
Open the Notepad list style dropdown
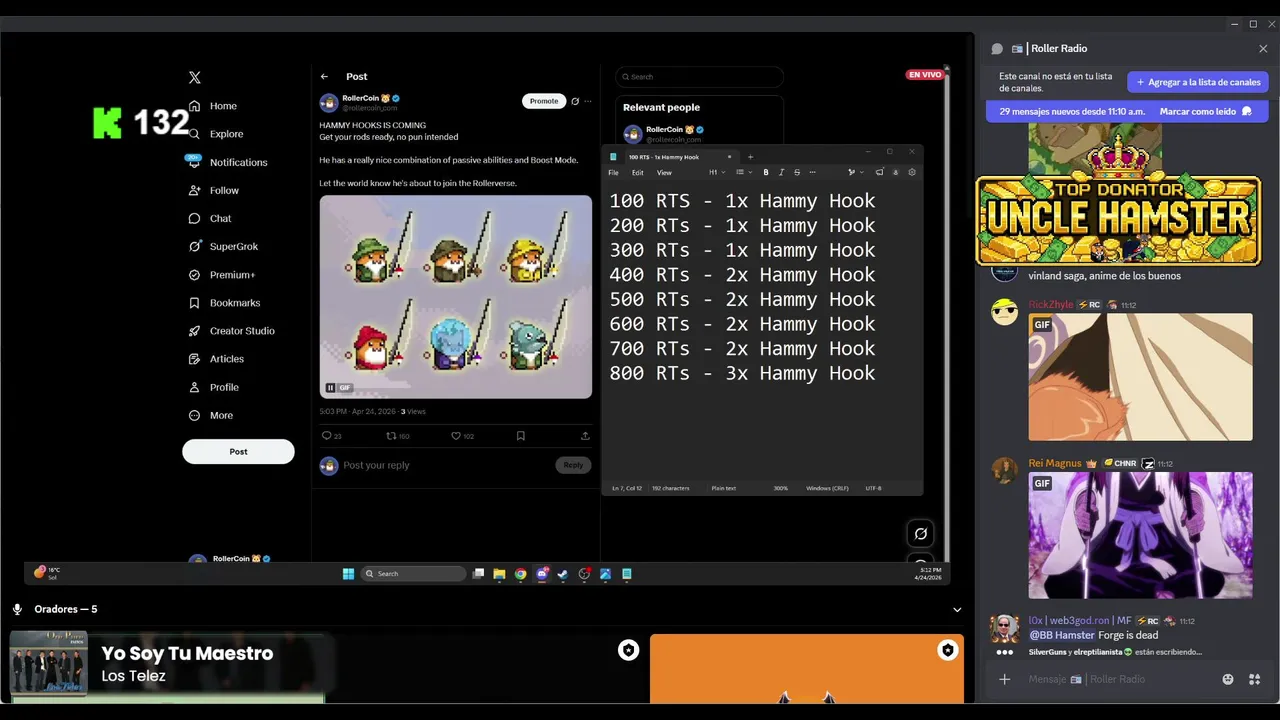point(742,172)
